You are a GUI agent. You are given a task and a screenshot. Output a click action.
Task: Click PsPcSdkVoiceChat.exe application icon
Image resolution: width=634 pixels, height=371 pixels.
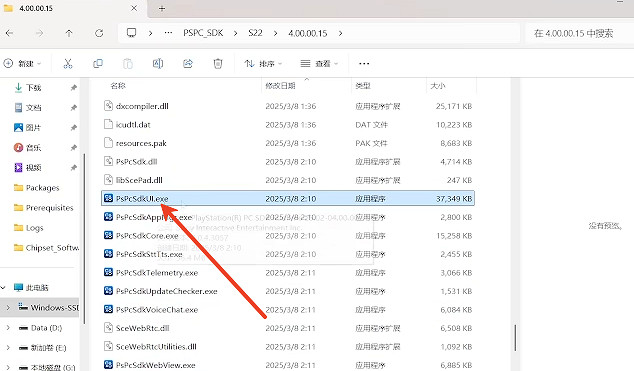coord(108,310)
